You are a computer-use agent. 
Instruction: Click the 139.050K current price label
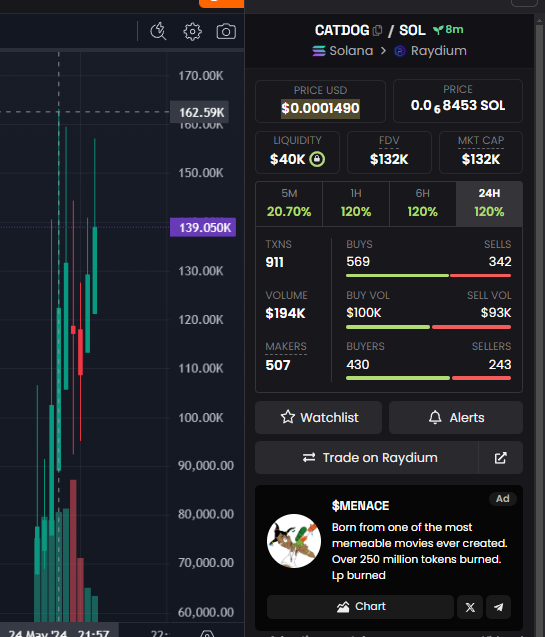click(203, 228)
